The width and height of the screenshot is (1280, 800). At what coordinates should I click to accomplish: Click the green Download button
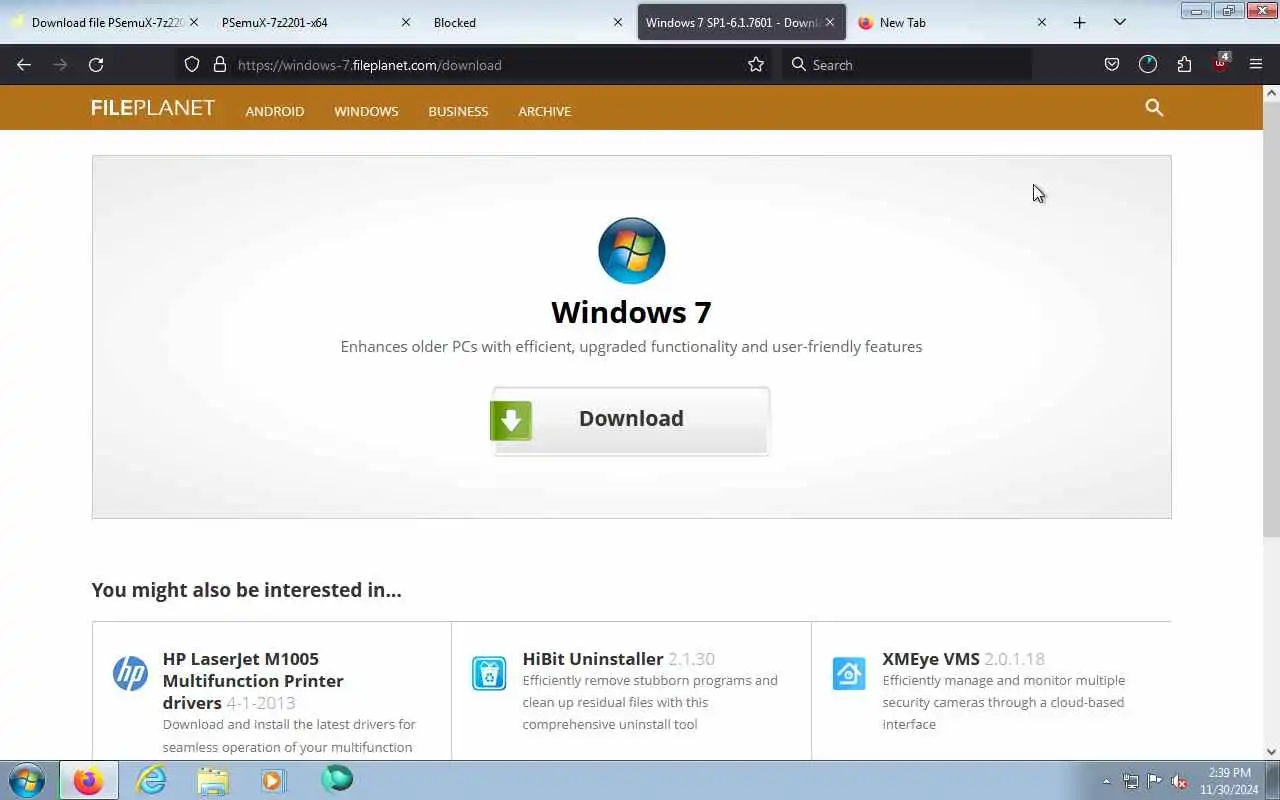click(630, 420)
